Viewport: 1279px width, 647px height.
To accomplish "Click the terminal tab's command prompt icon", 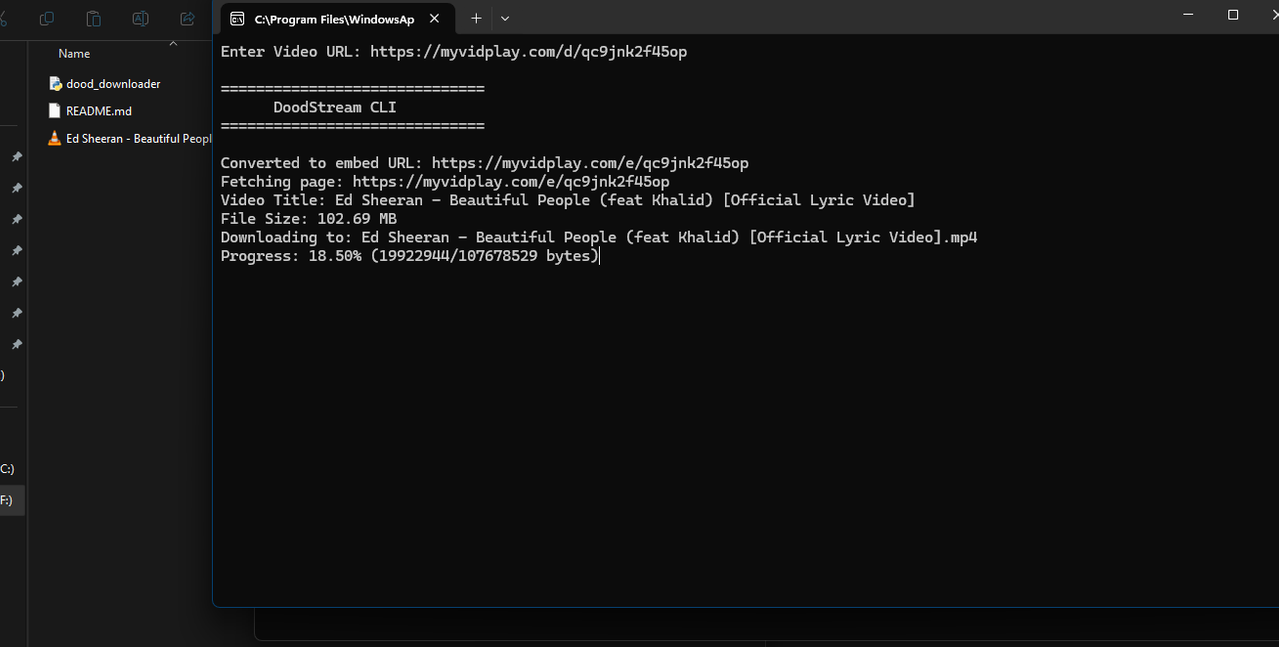I will 238,18.
